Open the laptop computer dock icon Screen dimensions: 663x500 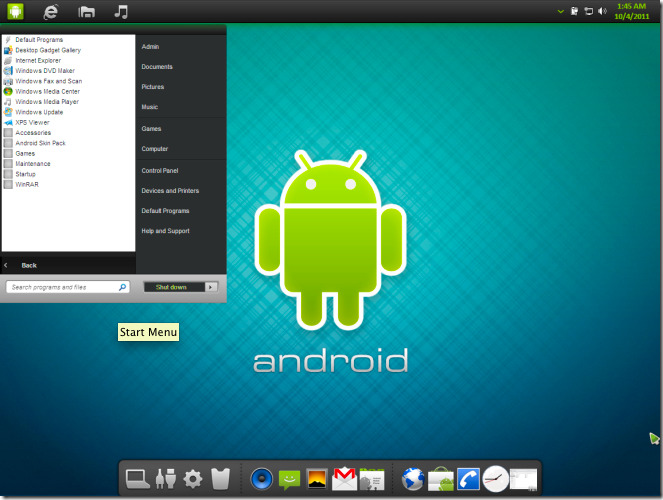137,479
